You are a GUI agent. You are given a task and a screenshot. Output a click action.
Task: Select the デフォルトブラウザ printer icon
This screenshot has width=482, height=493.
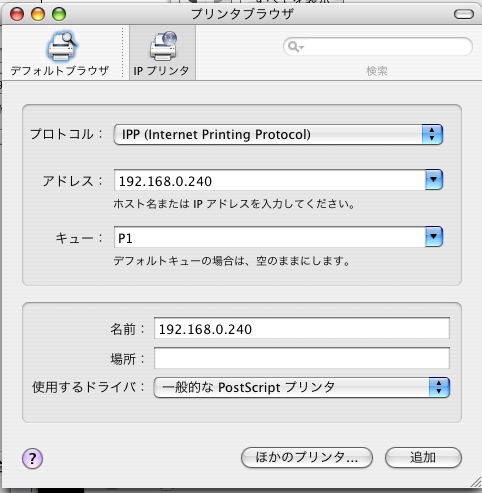(61, 46)
